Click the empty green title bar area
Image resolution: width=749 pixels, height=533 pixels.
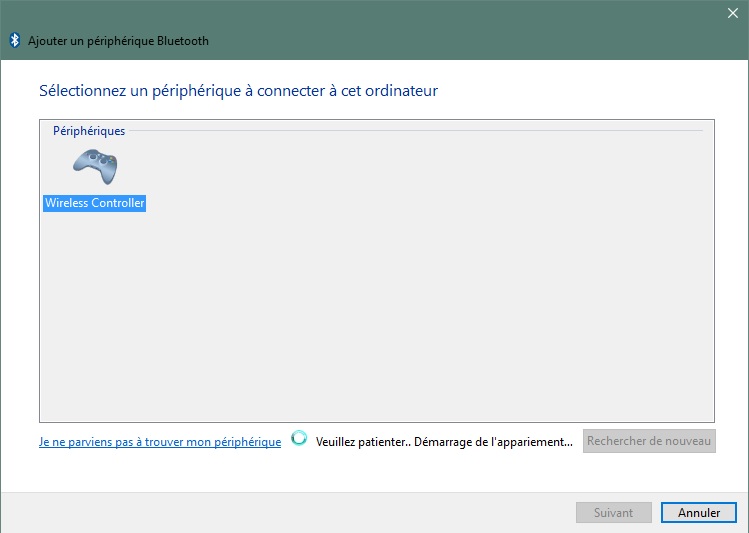tap(454, 30)
